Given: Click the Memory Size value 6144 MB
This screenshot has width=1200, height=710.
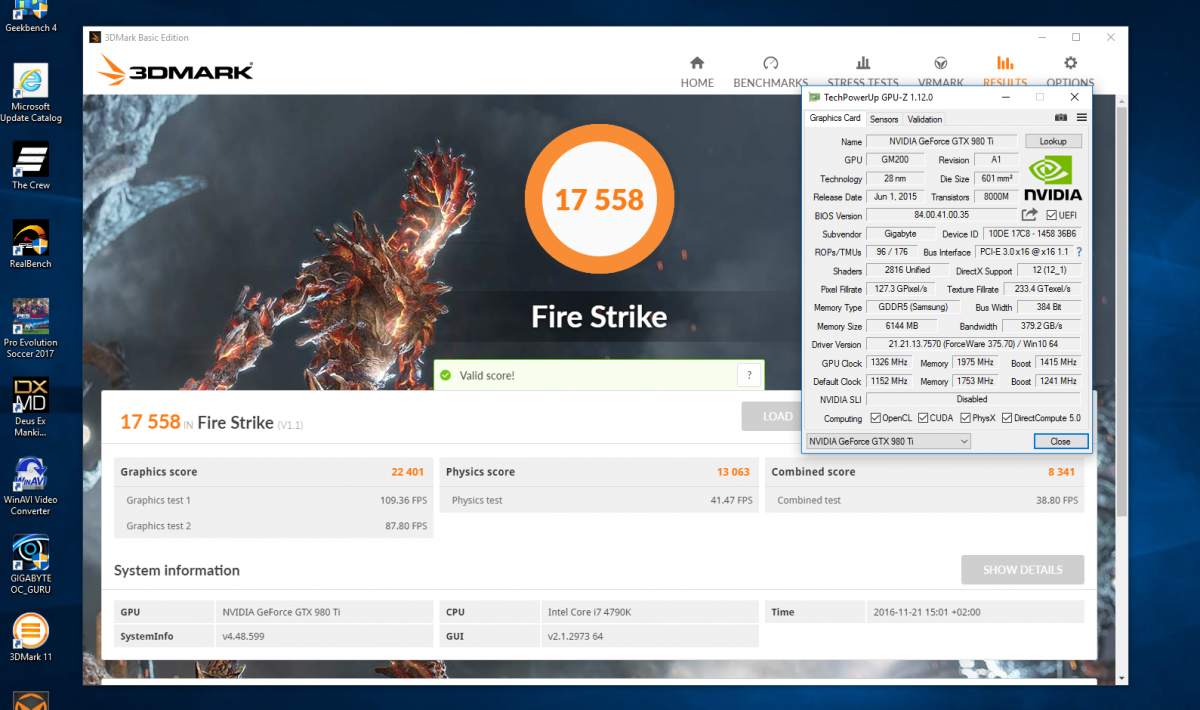Looking at the screenshot, I should point(904,326).
